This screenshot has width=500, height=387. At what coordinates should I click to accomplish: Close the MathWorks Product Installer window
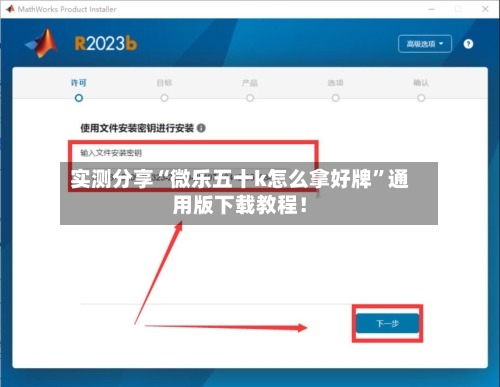(485, 9)
